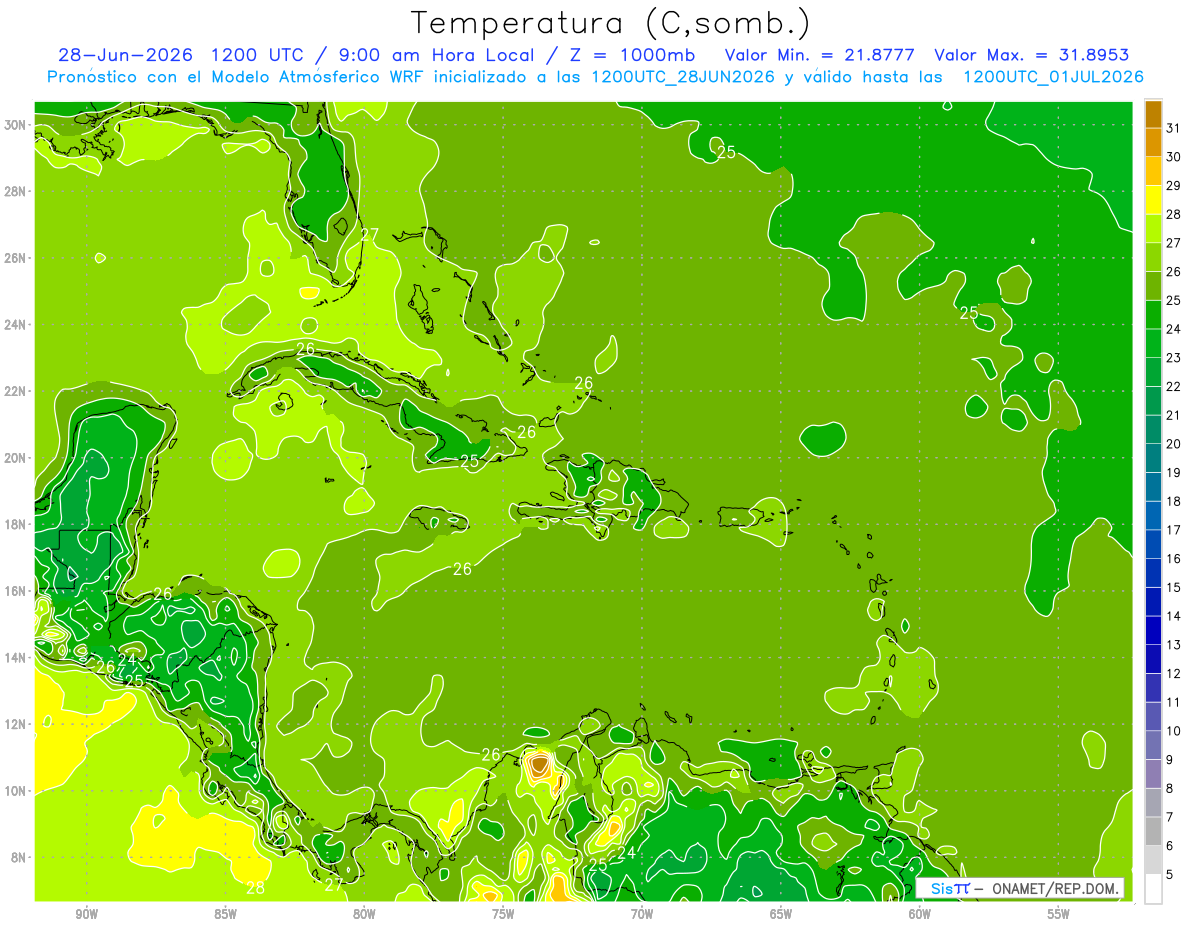1200x927 pixels.
Task: Click legend value 17
Action: point(1174,529)
